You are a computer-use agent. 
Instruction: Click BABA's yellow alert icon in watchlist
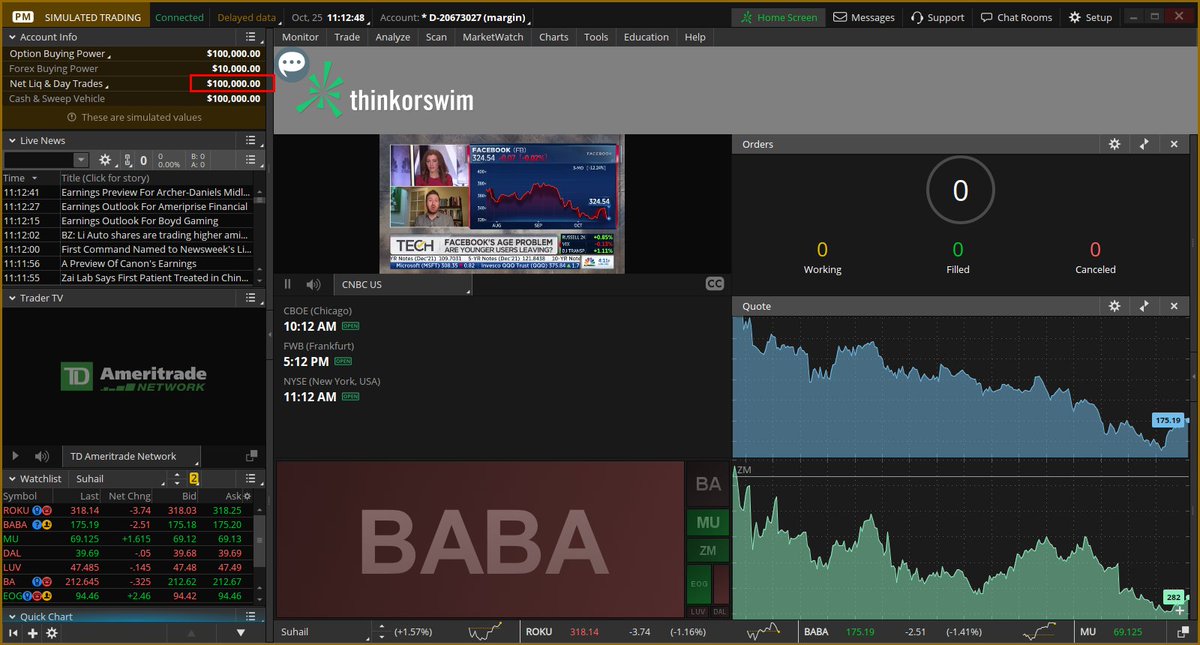pyautogui.click(x=49, y=524)
